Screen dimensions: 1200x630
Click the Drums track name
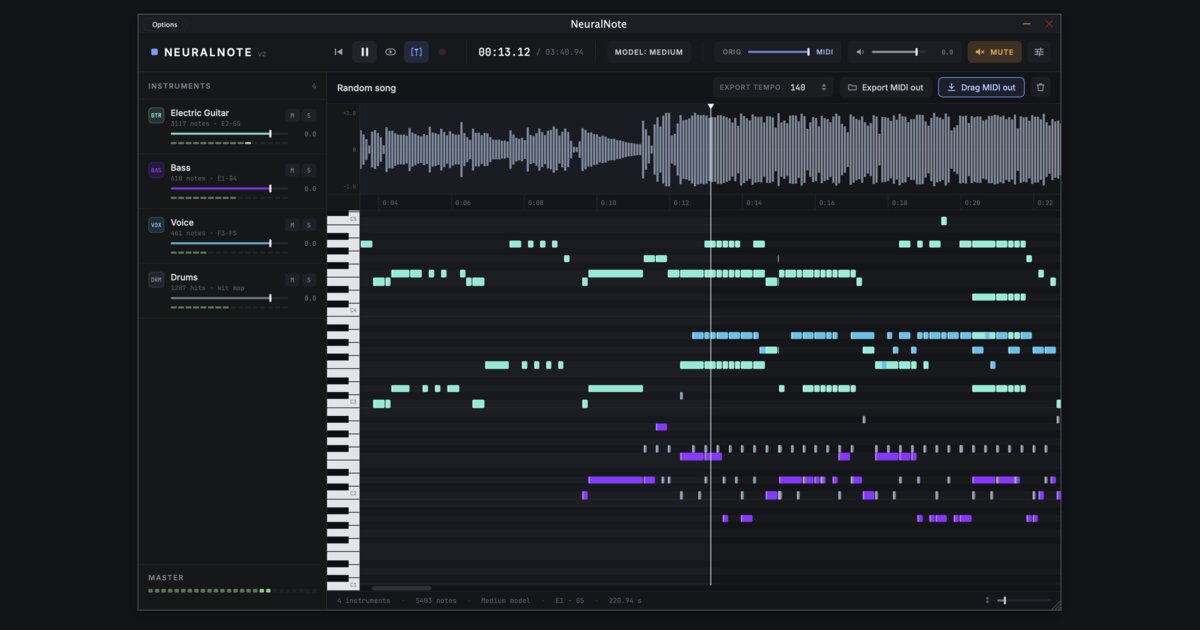click(x=184, y=277)
